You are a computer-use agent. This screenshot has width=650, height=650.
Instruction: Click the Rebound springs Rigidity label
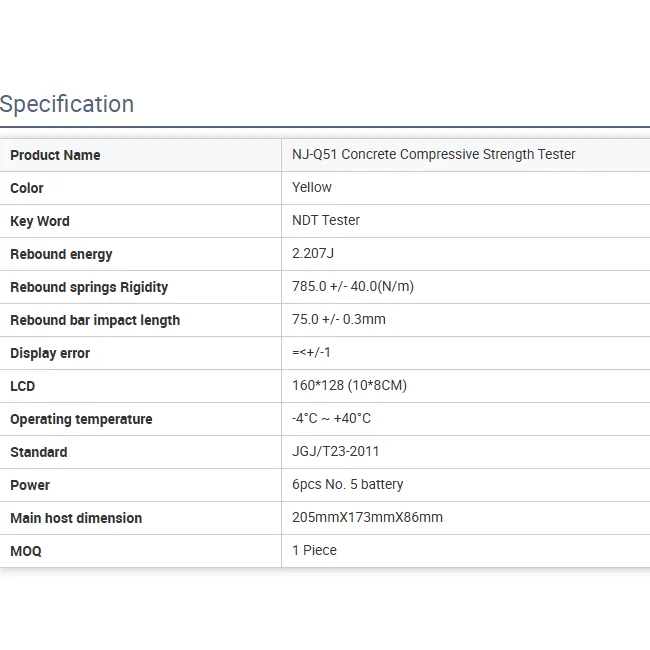89,287
